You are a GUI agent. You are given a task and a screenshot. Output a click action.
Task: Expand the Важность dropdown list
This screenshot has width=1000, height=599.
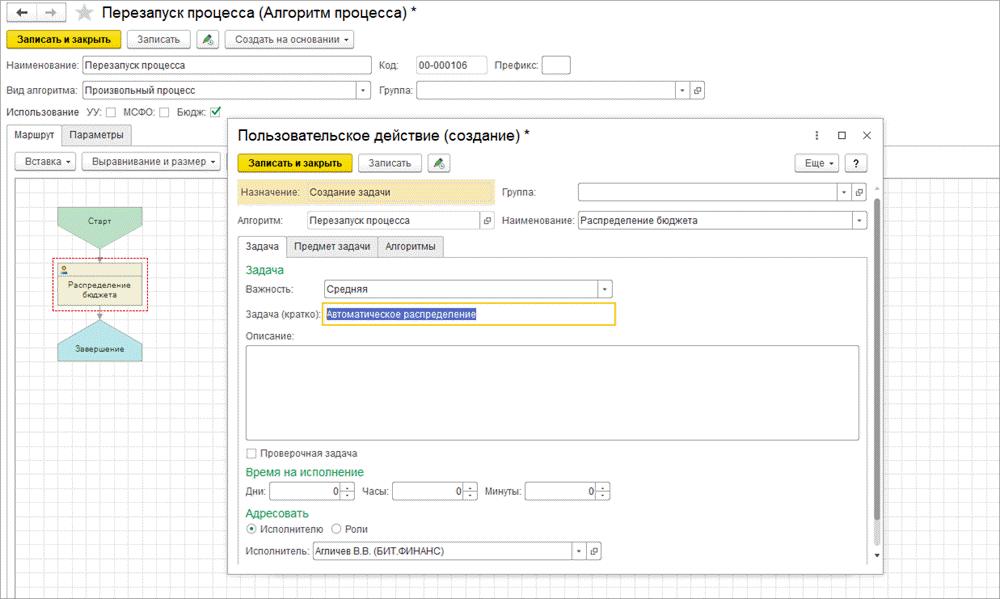604,289
